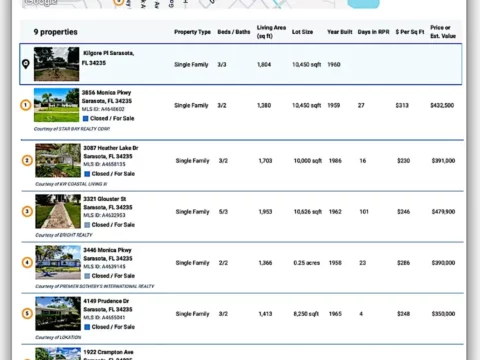Viewport: 480px width, 360px height.
Task: Select the orange number 2 marker
Action: (x=27, y=161)
